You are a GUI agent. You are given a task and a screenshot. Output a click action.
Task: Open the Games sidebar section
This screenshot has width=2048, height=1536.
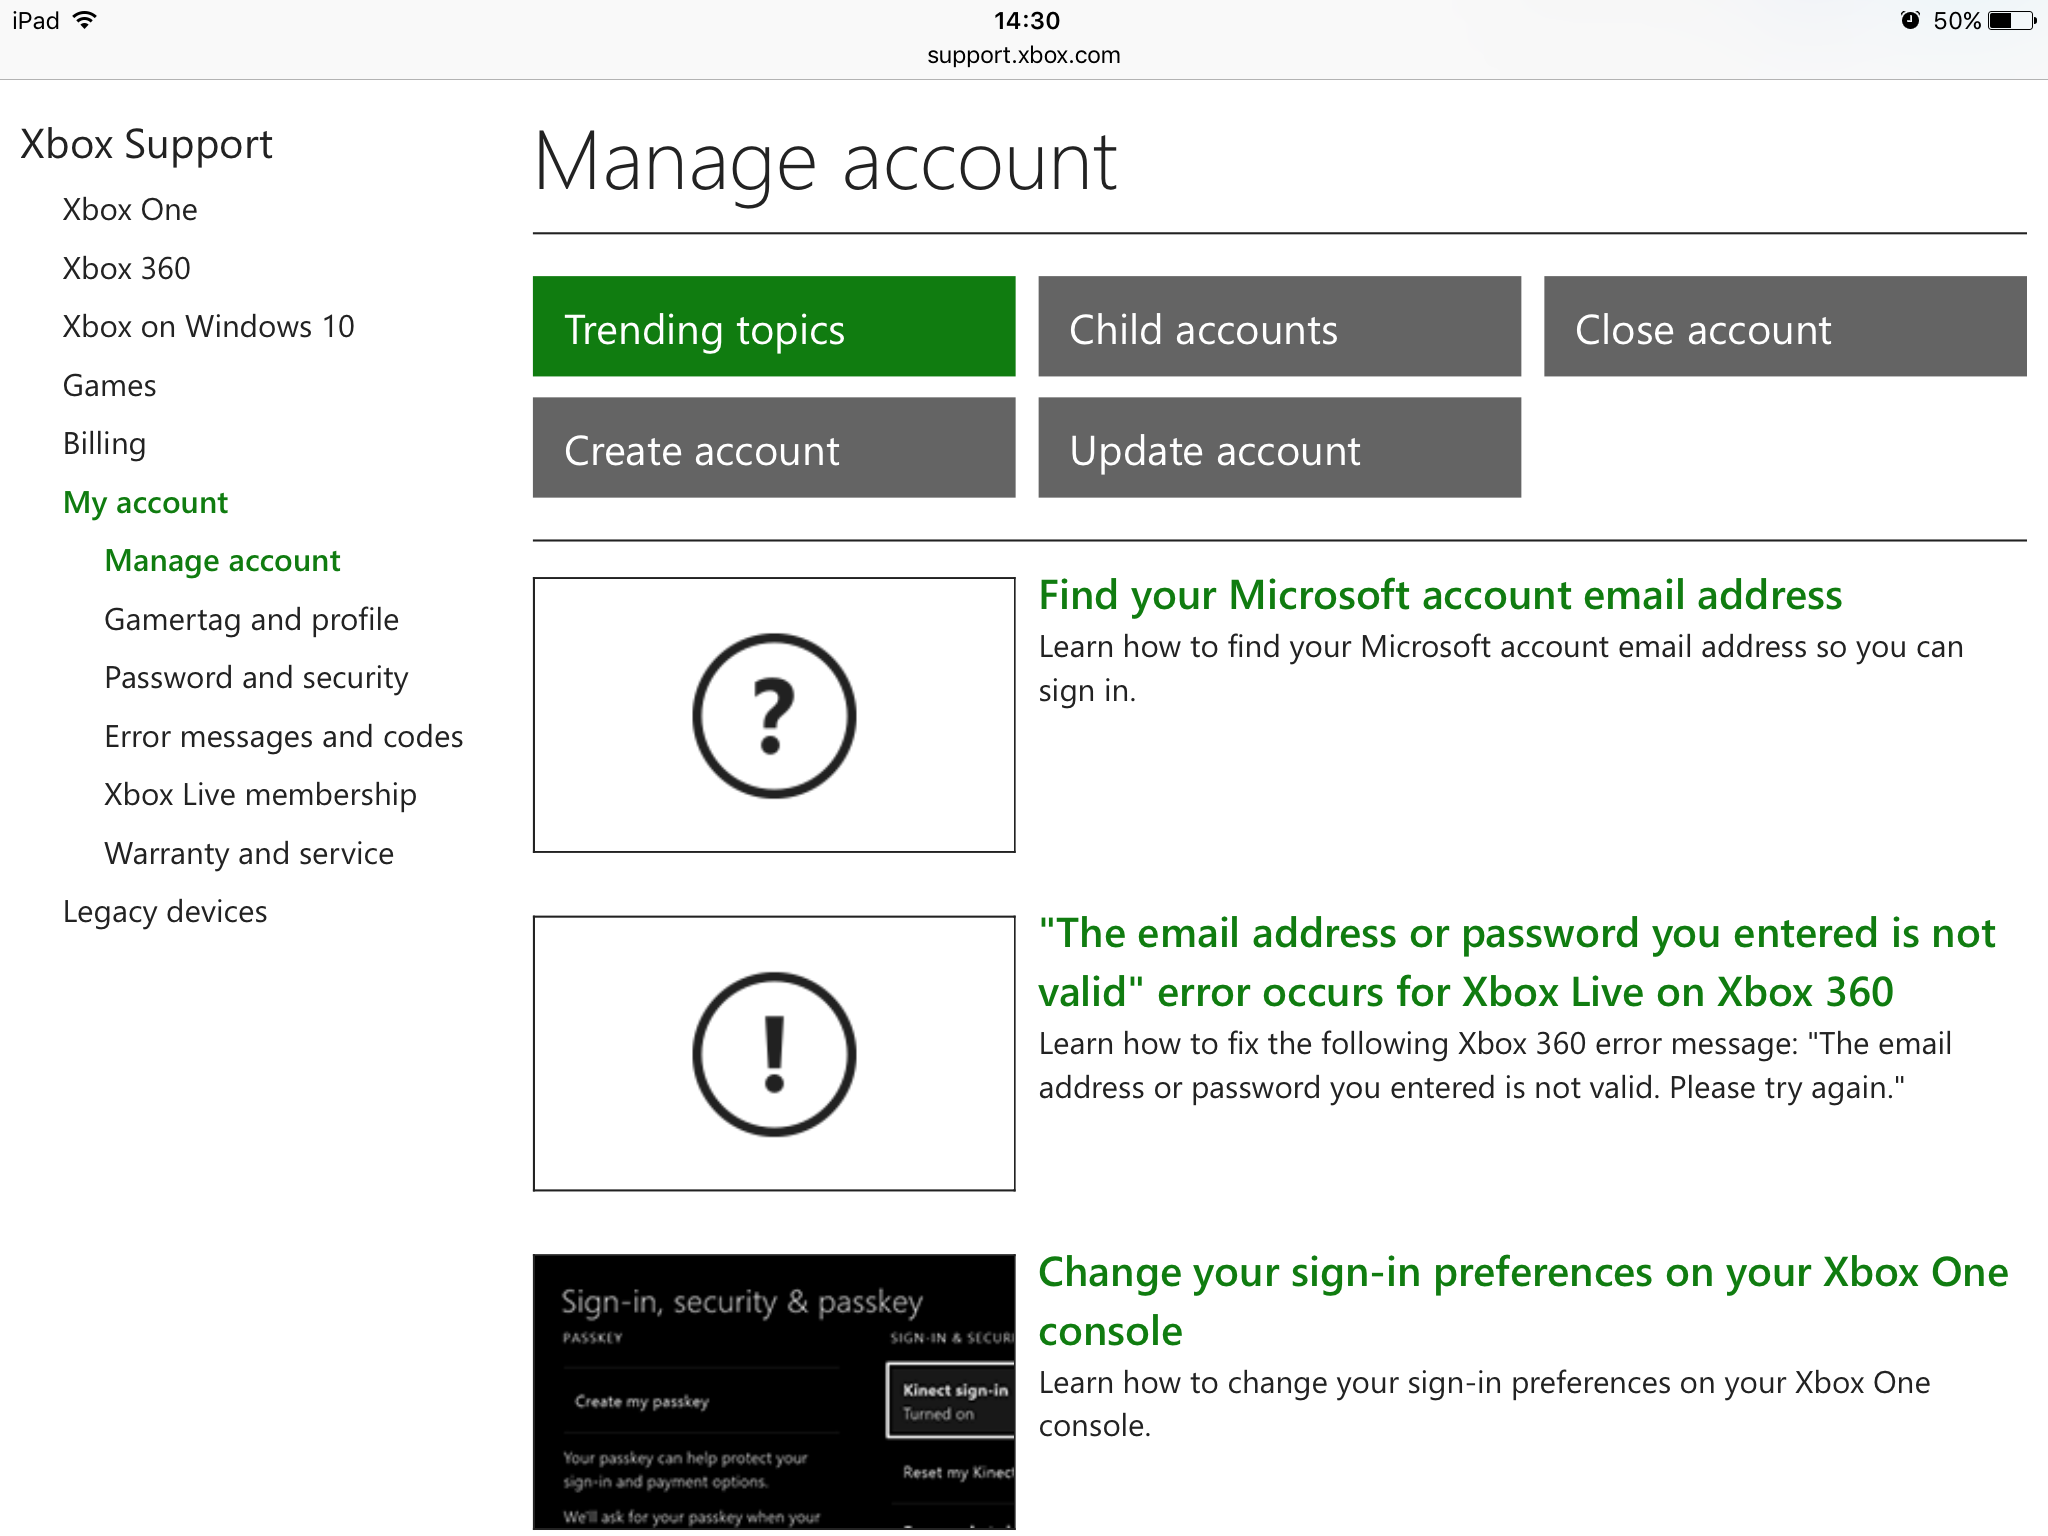tap(109, 385)
